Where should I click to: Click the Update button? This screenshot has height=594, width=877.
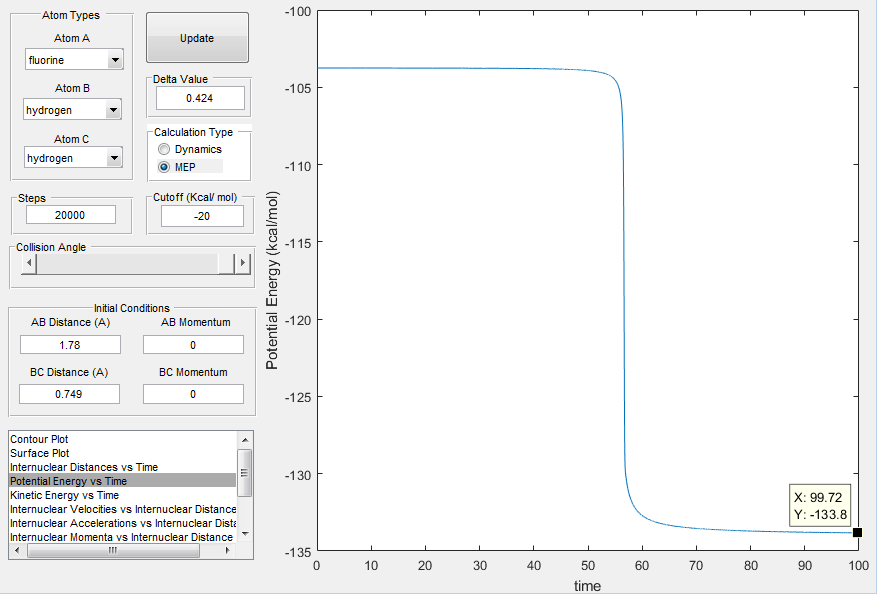[x=197, y=37]
